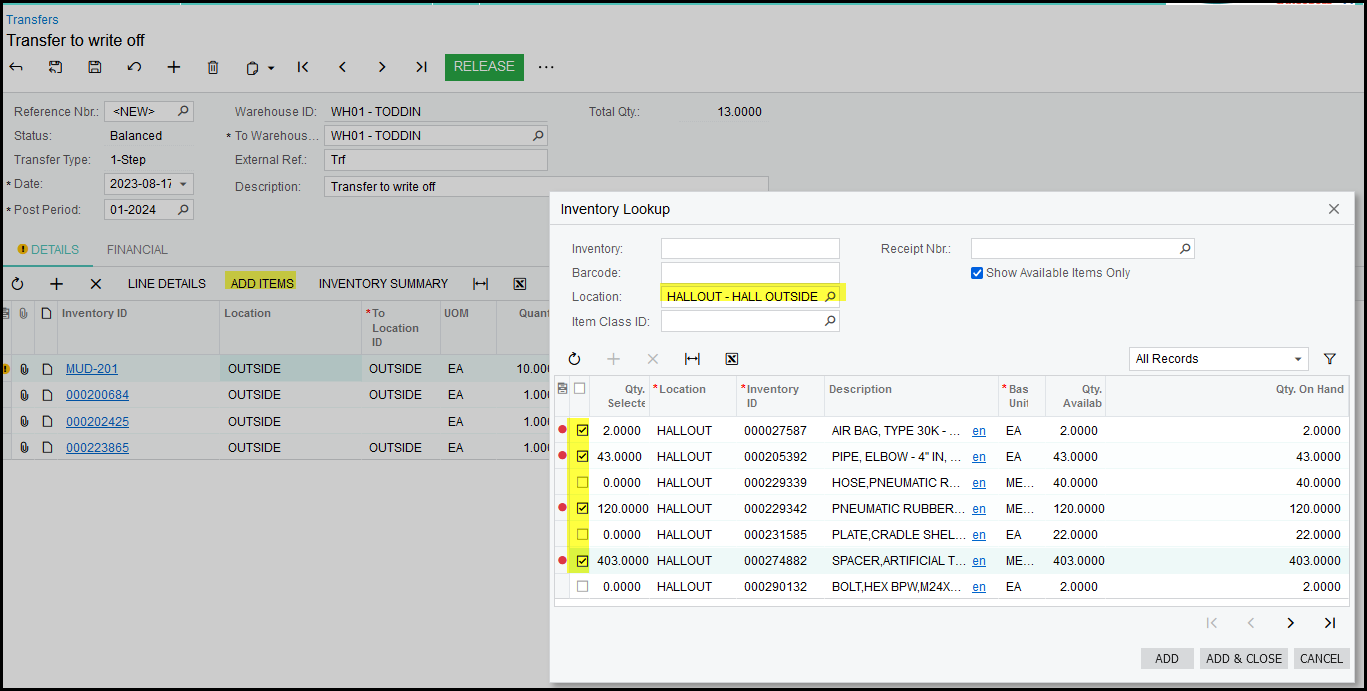Click into the Barcode input field
1367x691 pixels.
tap(750, 273)
